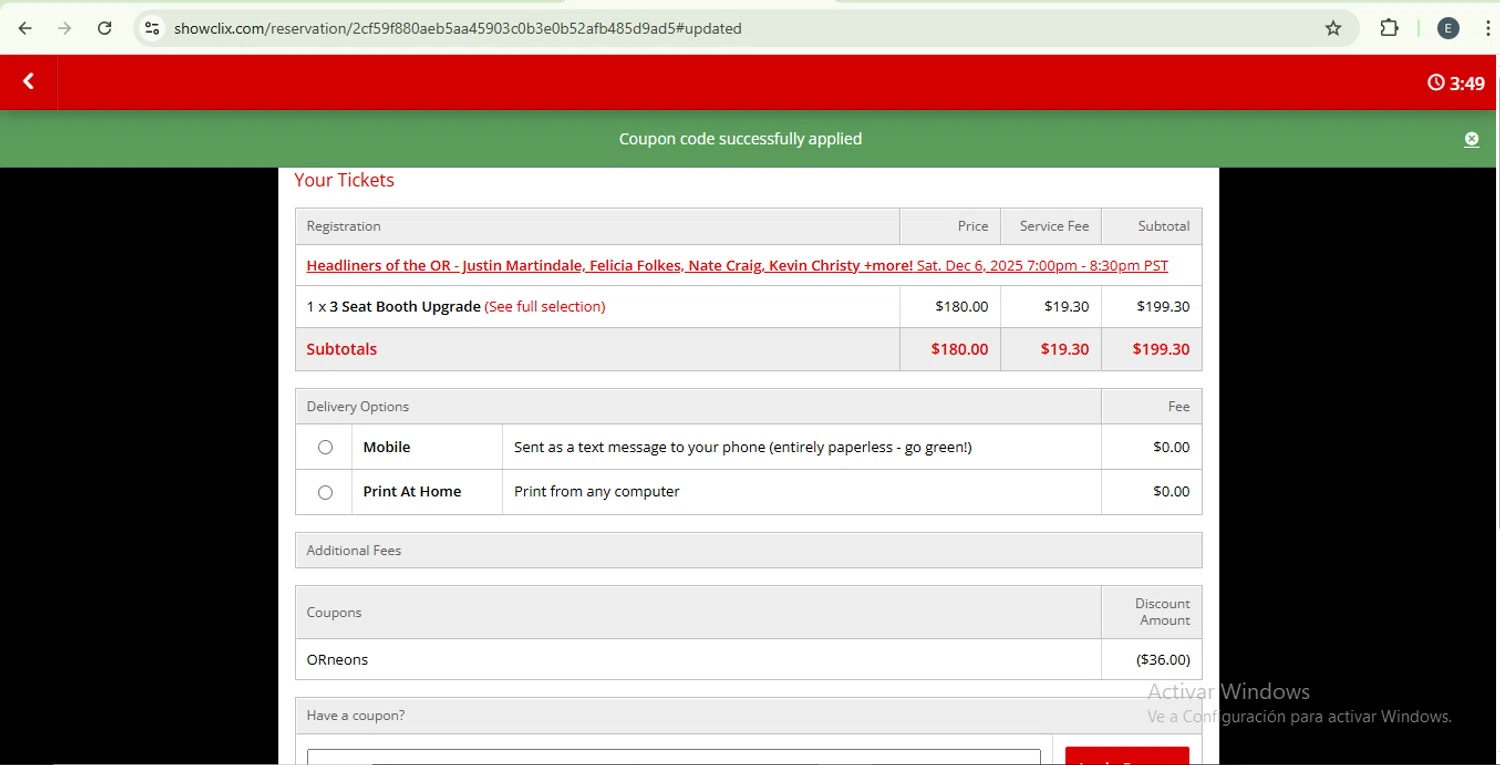Click the Additional Fees header
Screen dimensions: 1500x765
353,551
